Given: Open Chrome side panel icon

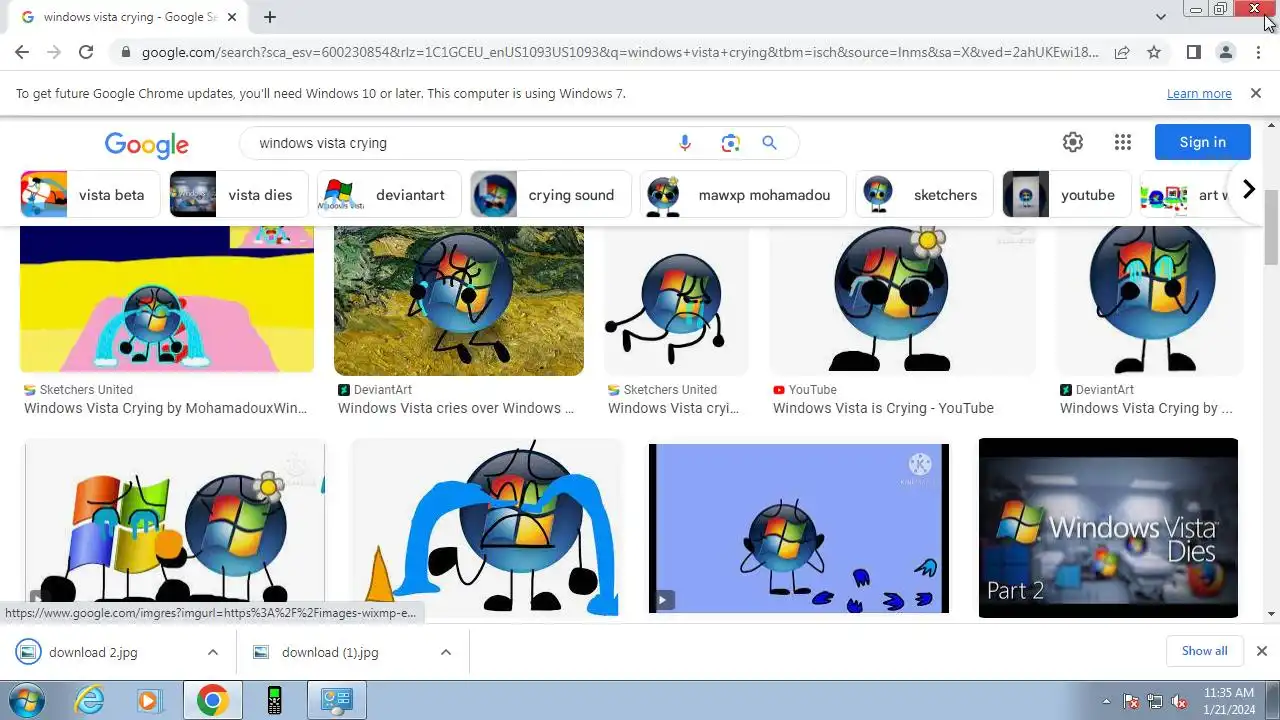Looking at the screenshot, I should [x=1193, y=52].
